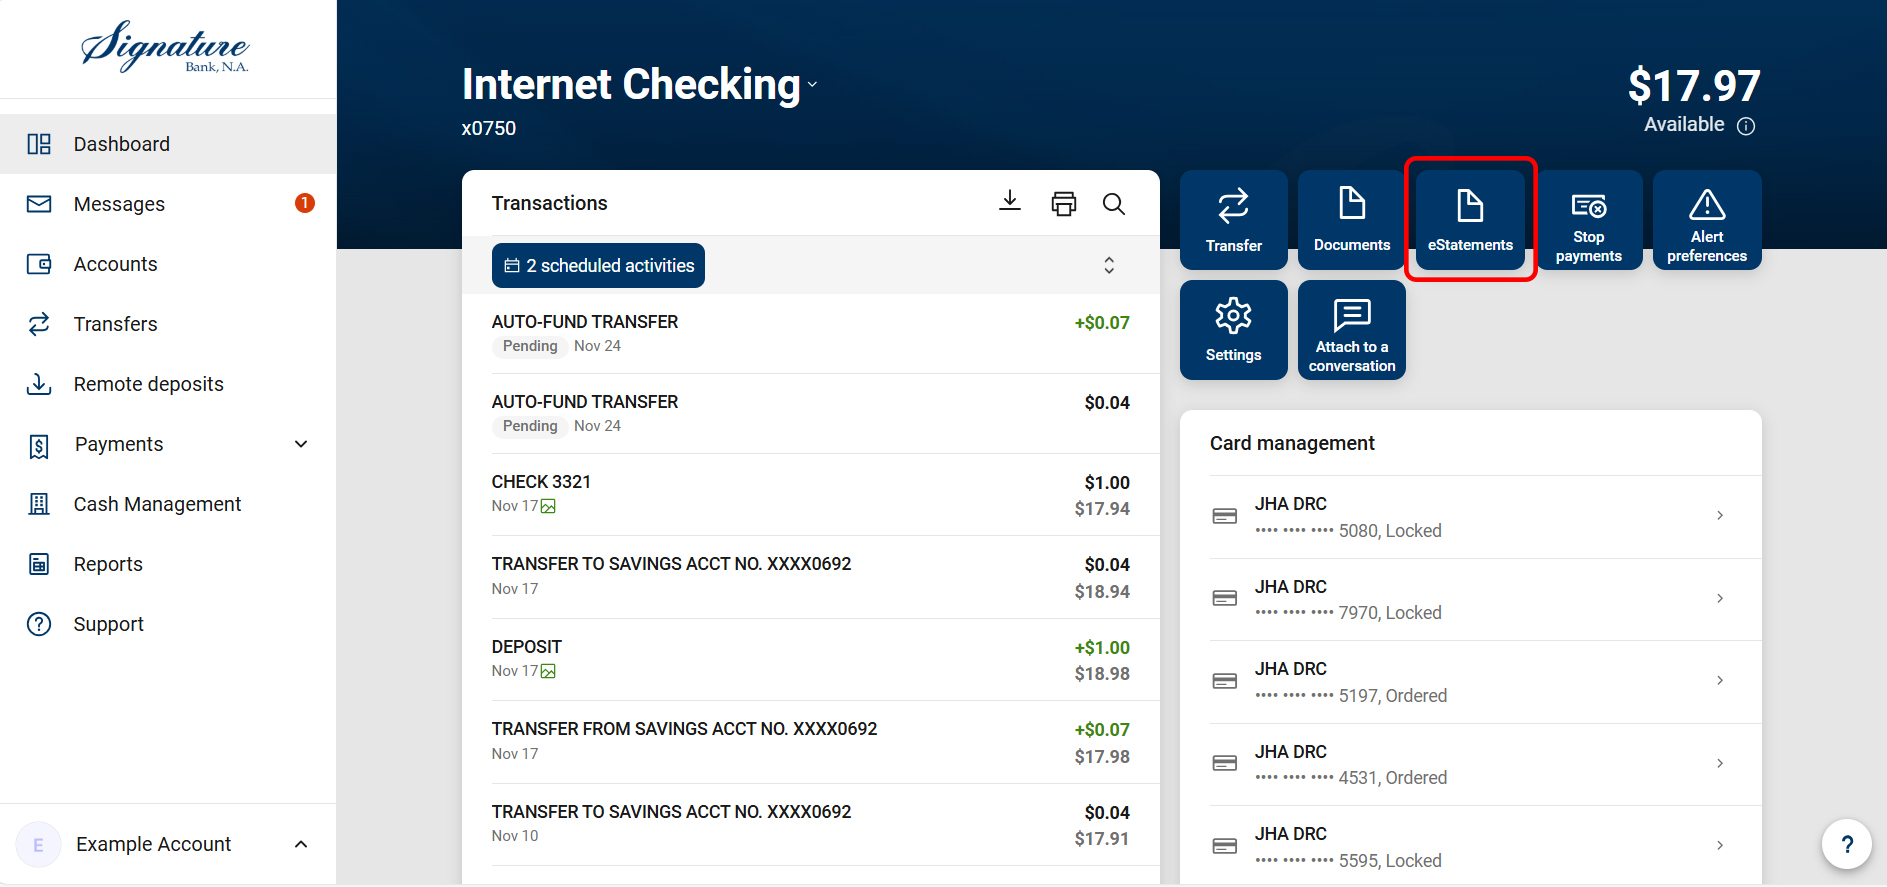Click the Signature Bank logo
This screenshot has width=1887, height=887.
[165, 47]
